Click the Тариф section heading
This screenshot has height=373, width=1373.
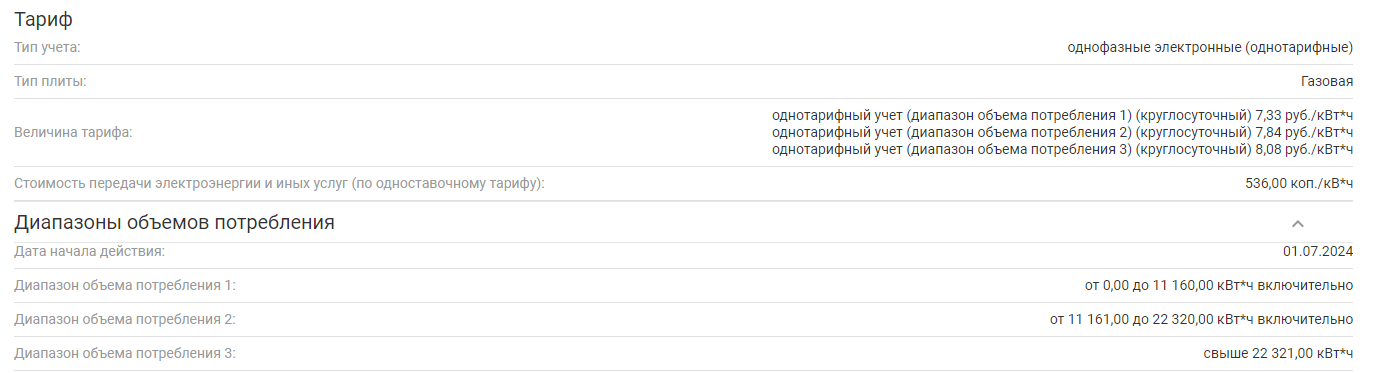click(x=43, y=19)
